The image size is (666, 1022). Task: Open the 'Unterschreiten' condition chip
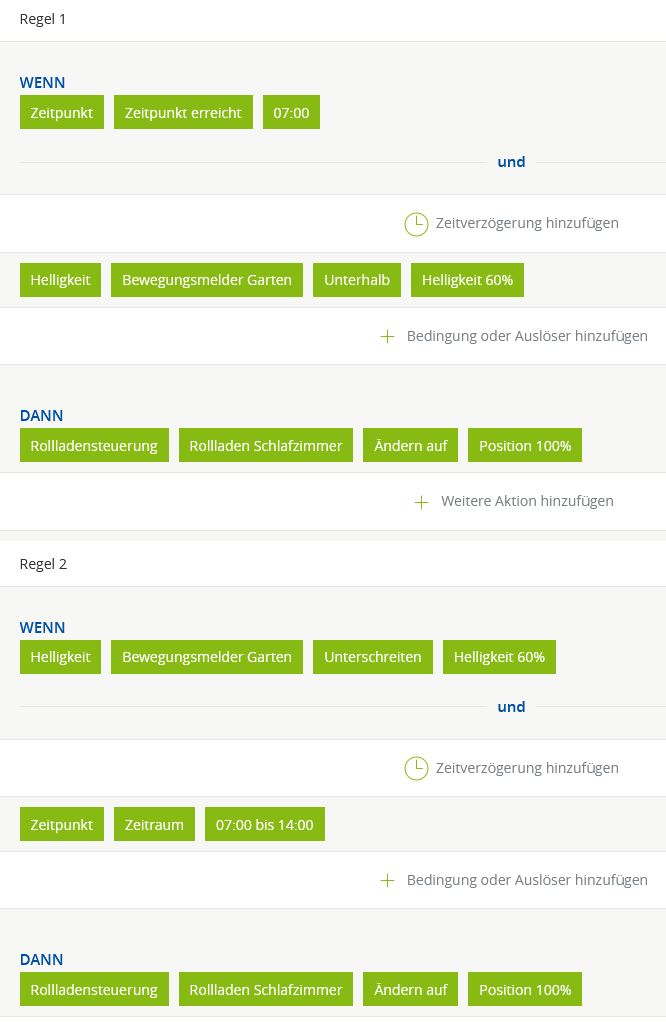coord(373,657)
